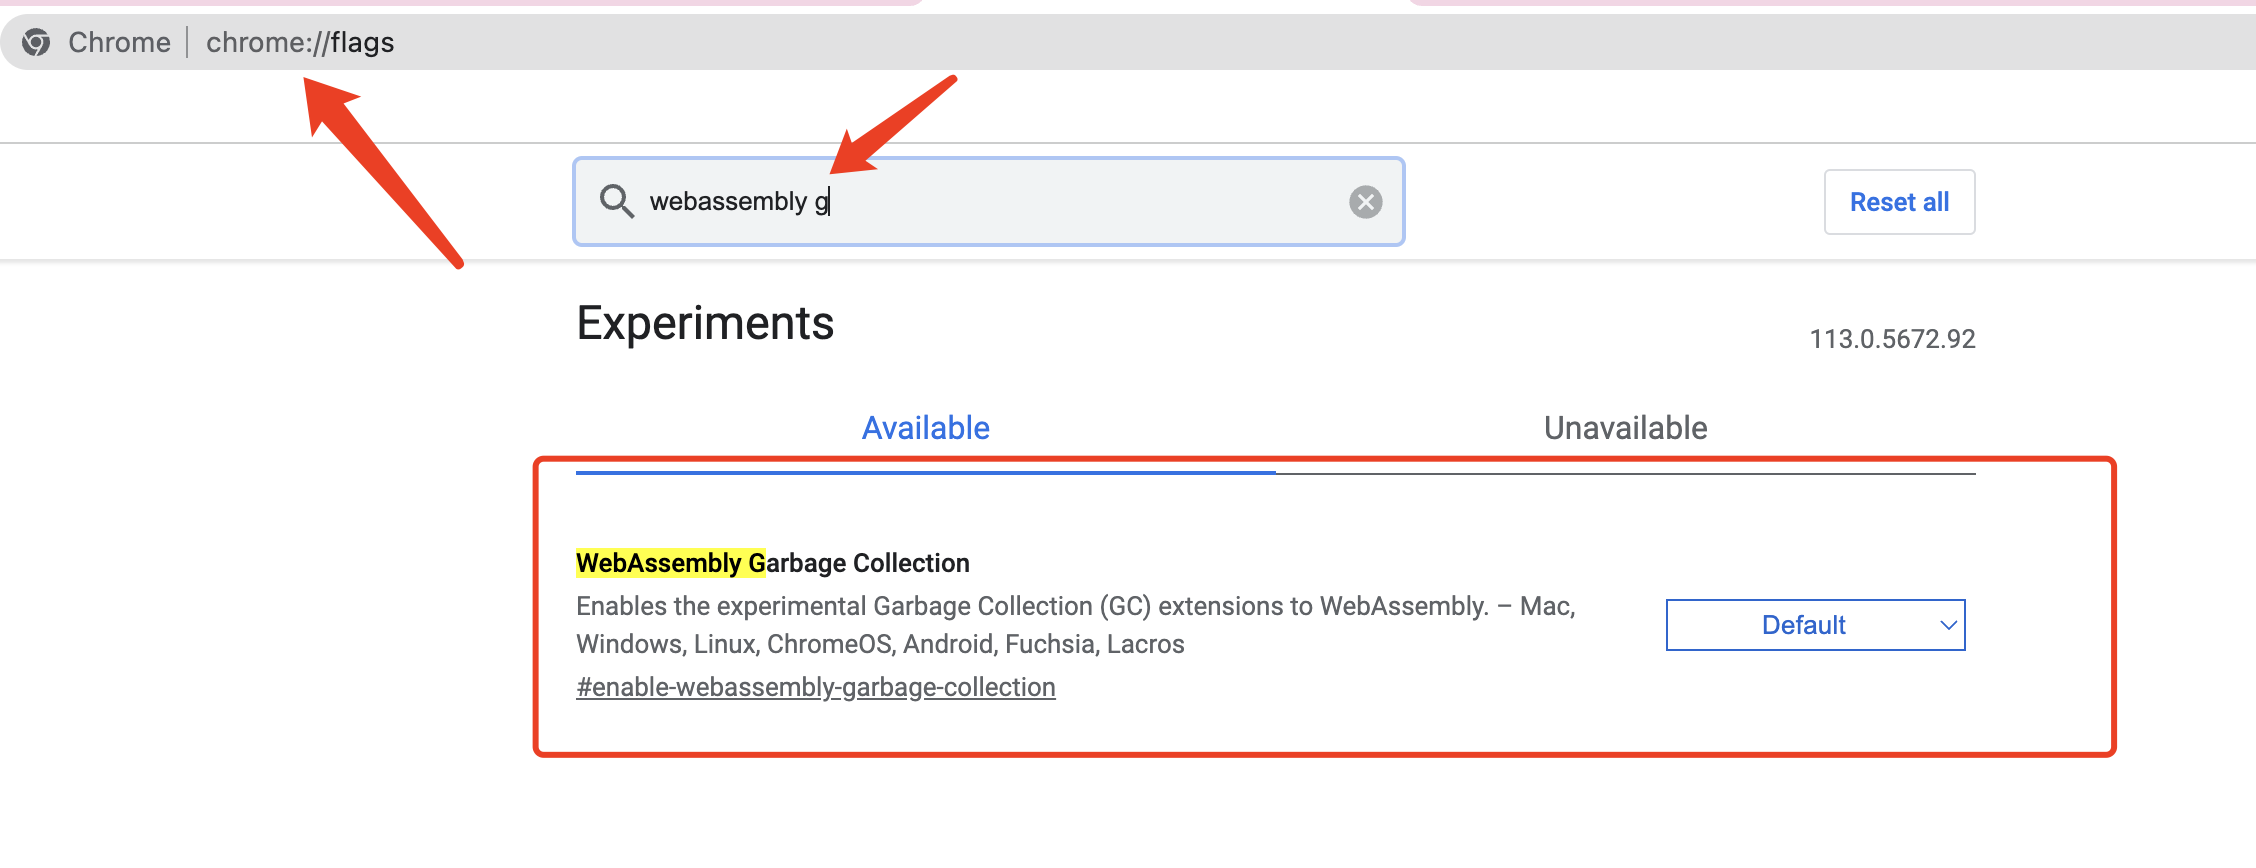Focus the "webassembly g" search field
Screen dimensions: 2256x868
pos(988,201)
